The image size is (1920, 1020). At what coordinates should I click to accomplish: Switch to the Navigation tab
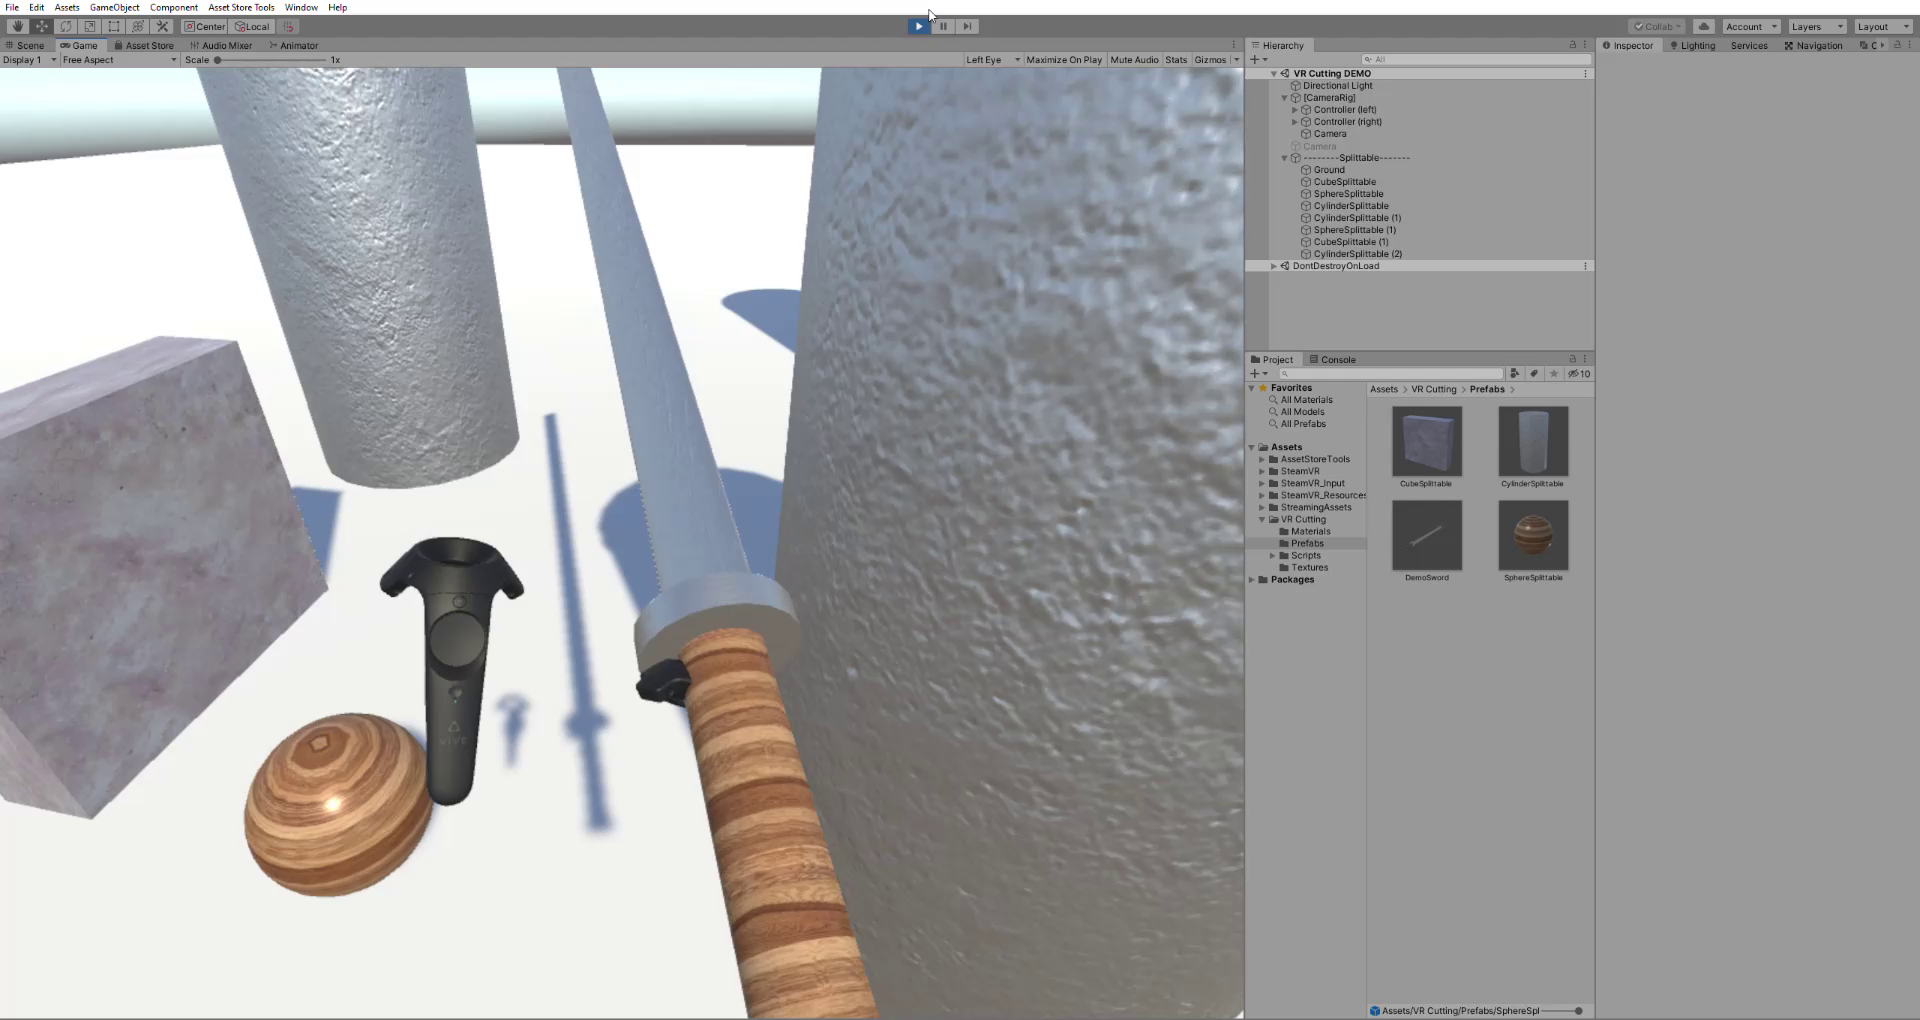click(x=1813, y=45)
